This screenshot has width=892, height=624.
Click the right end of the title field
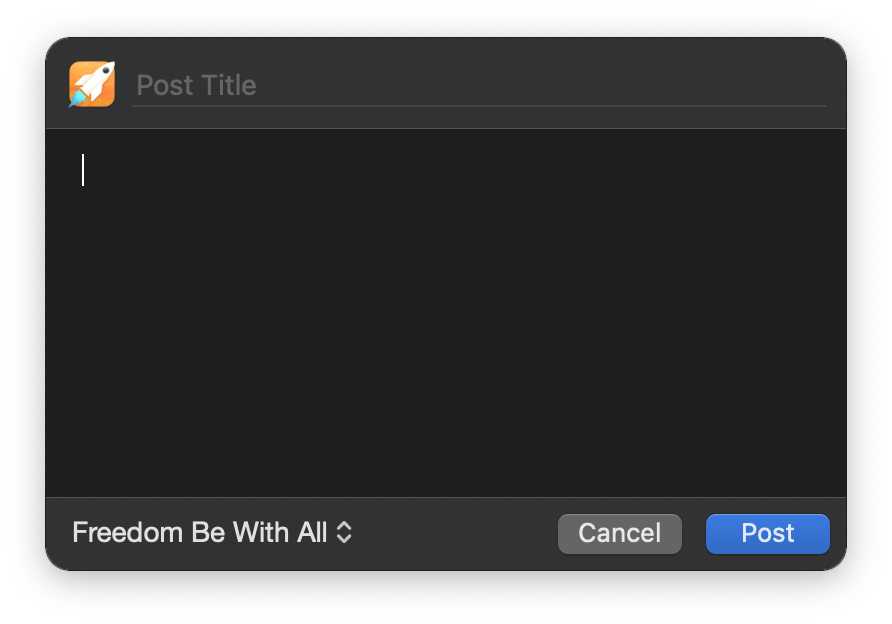(796, 85)
